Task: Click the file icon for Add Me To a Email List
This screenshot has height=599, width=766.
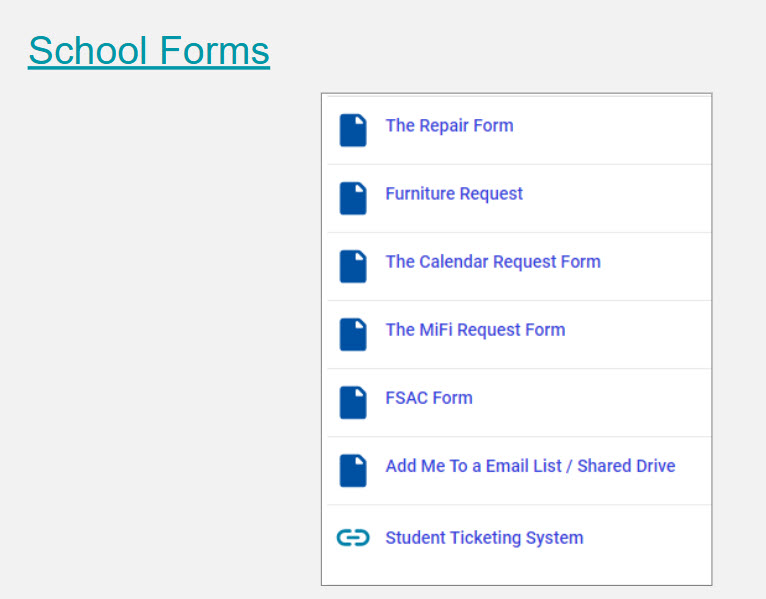Action: pos(352,470)
